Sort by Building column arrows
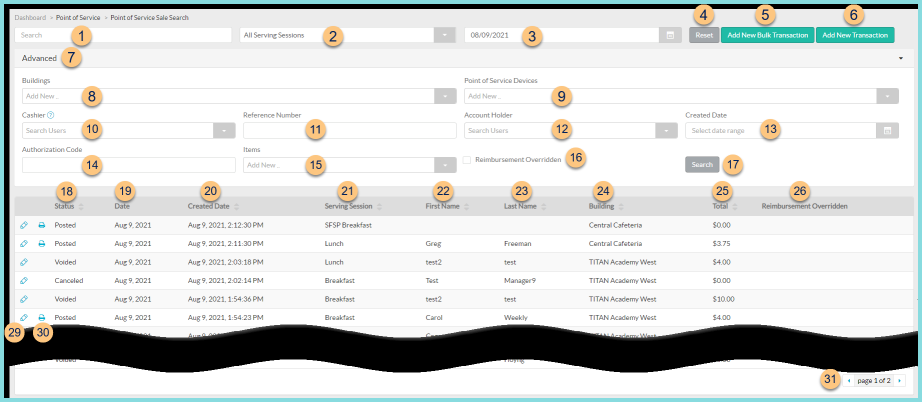Viewport: 922px width, 402px height. (x=621, y=207)
